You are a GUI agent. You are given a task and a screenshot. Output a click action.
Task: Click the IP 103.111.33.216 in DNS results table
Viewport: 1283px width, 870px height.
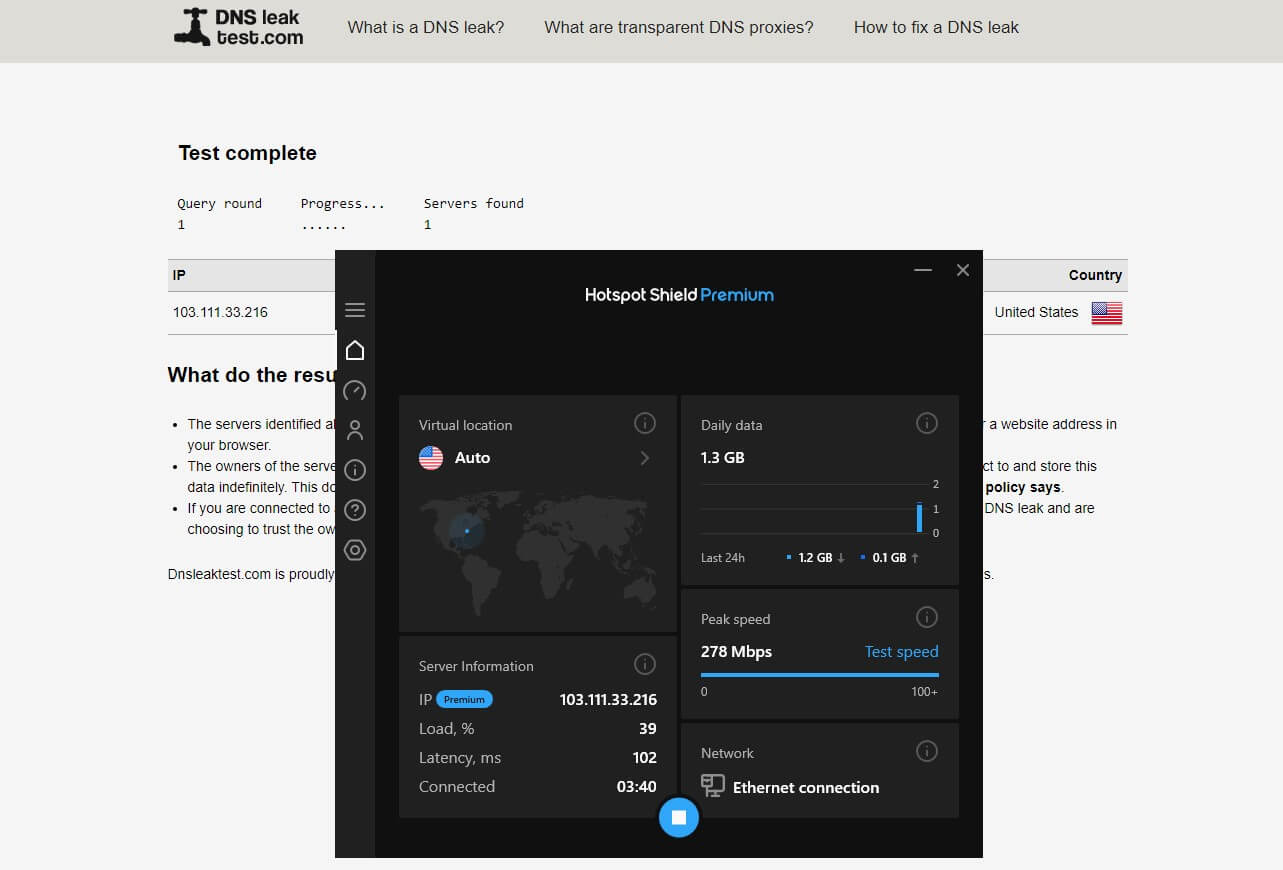(220, 312)
